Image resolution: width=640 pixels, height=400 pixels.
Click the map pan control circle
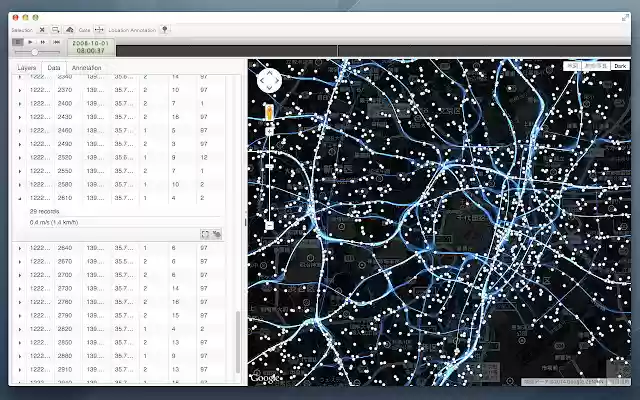click(269, 80)
